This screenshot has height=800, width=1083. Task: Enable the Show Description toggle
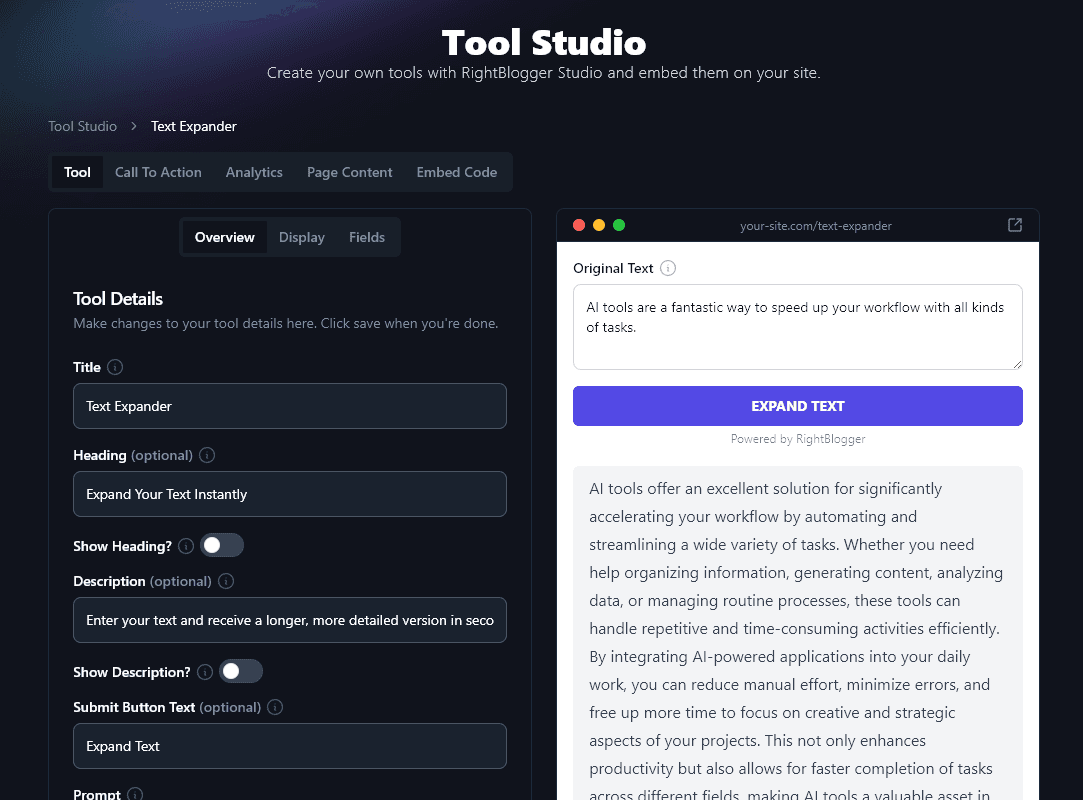point(241,672)
